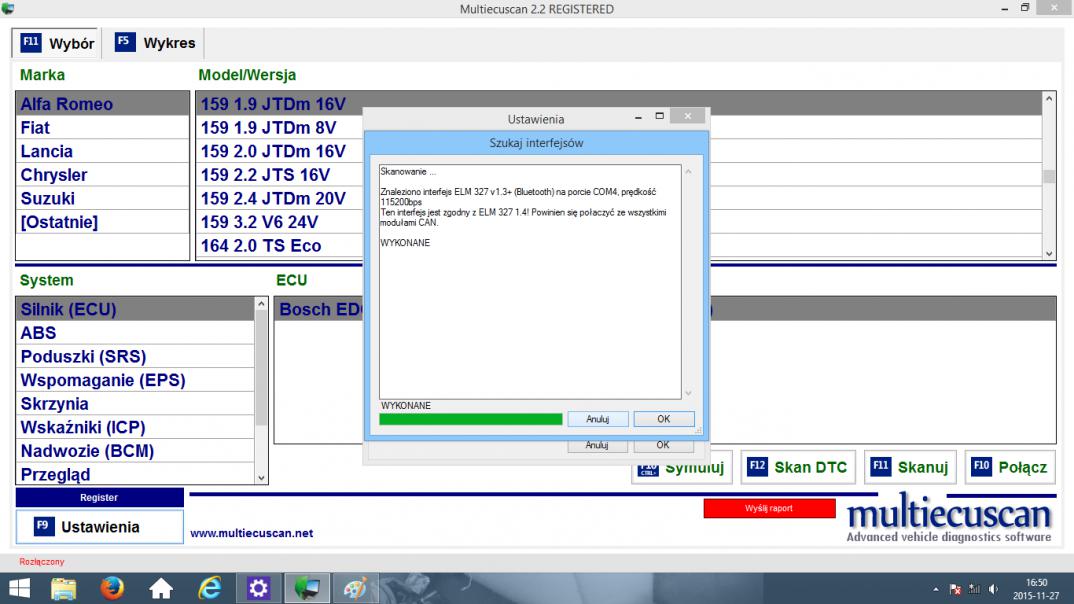Viewport: 1074px width, 604px height.
Task: Open www.multiecuscan.net link
Action: coord(251,533)
